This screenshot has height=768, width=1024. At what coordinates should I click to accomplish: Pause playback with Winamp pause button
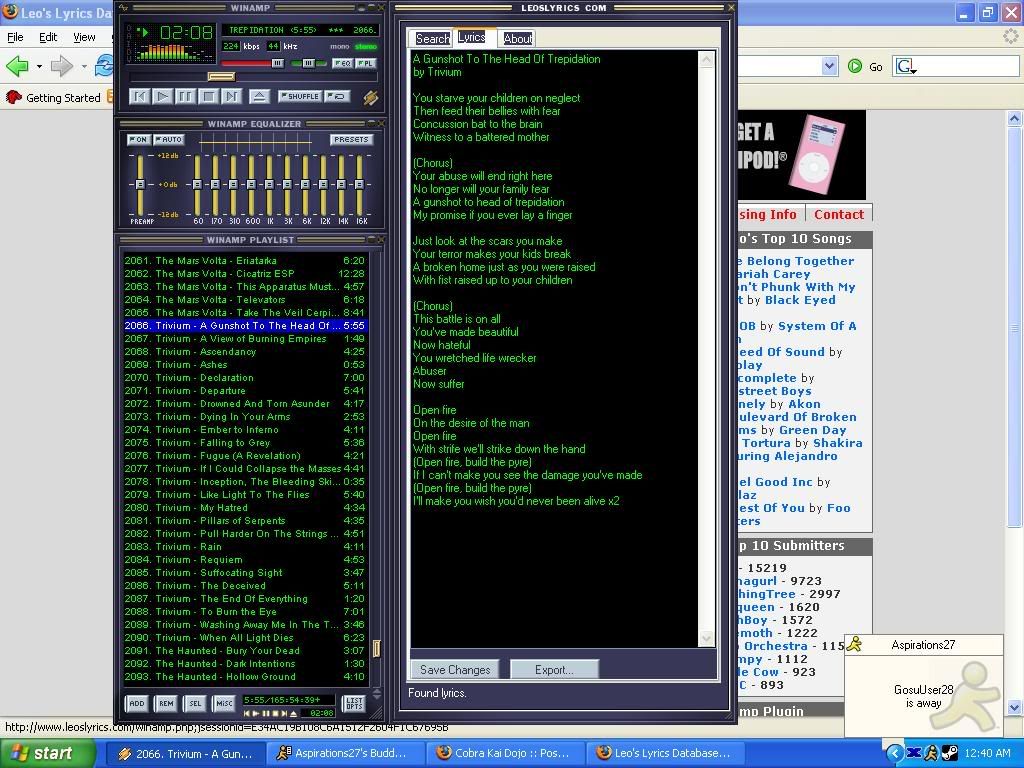tap(185, 97)
